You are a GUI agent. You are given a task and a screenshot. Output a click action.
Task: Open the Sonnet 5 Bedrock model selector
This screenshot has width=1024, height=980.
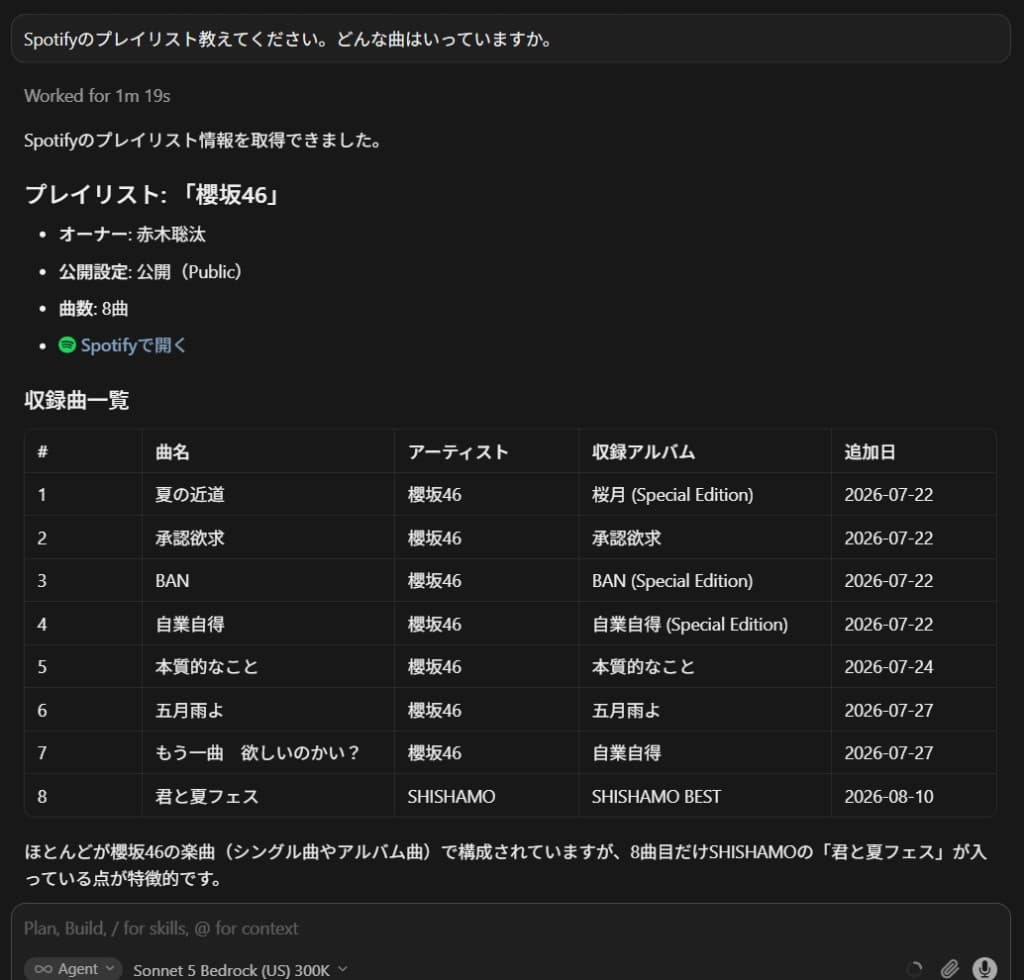pos(240,970)
